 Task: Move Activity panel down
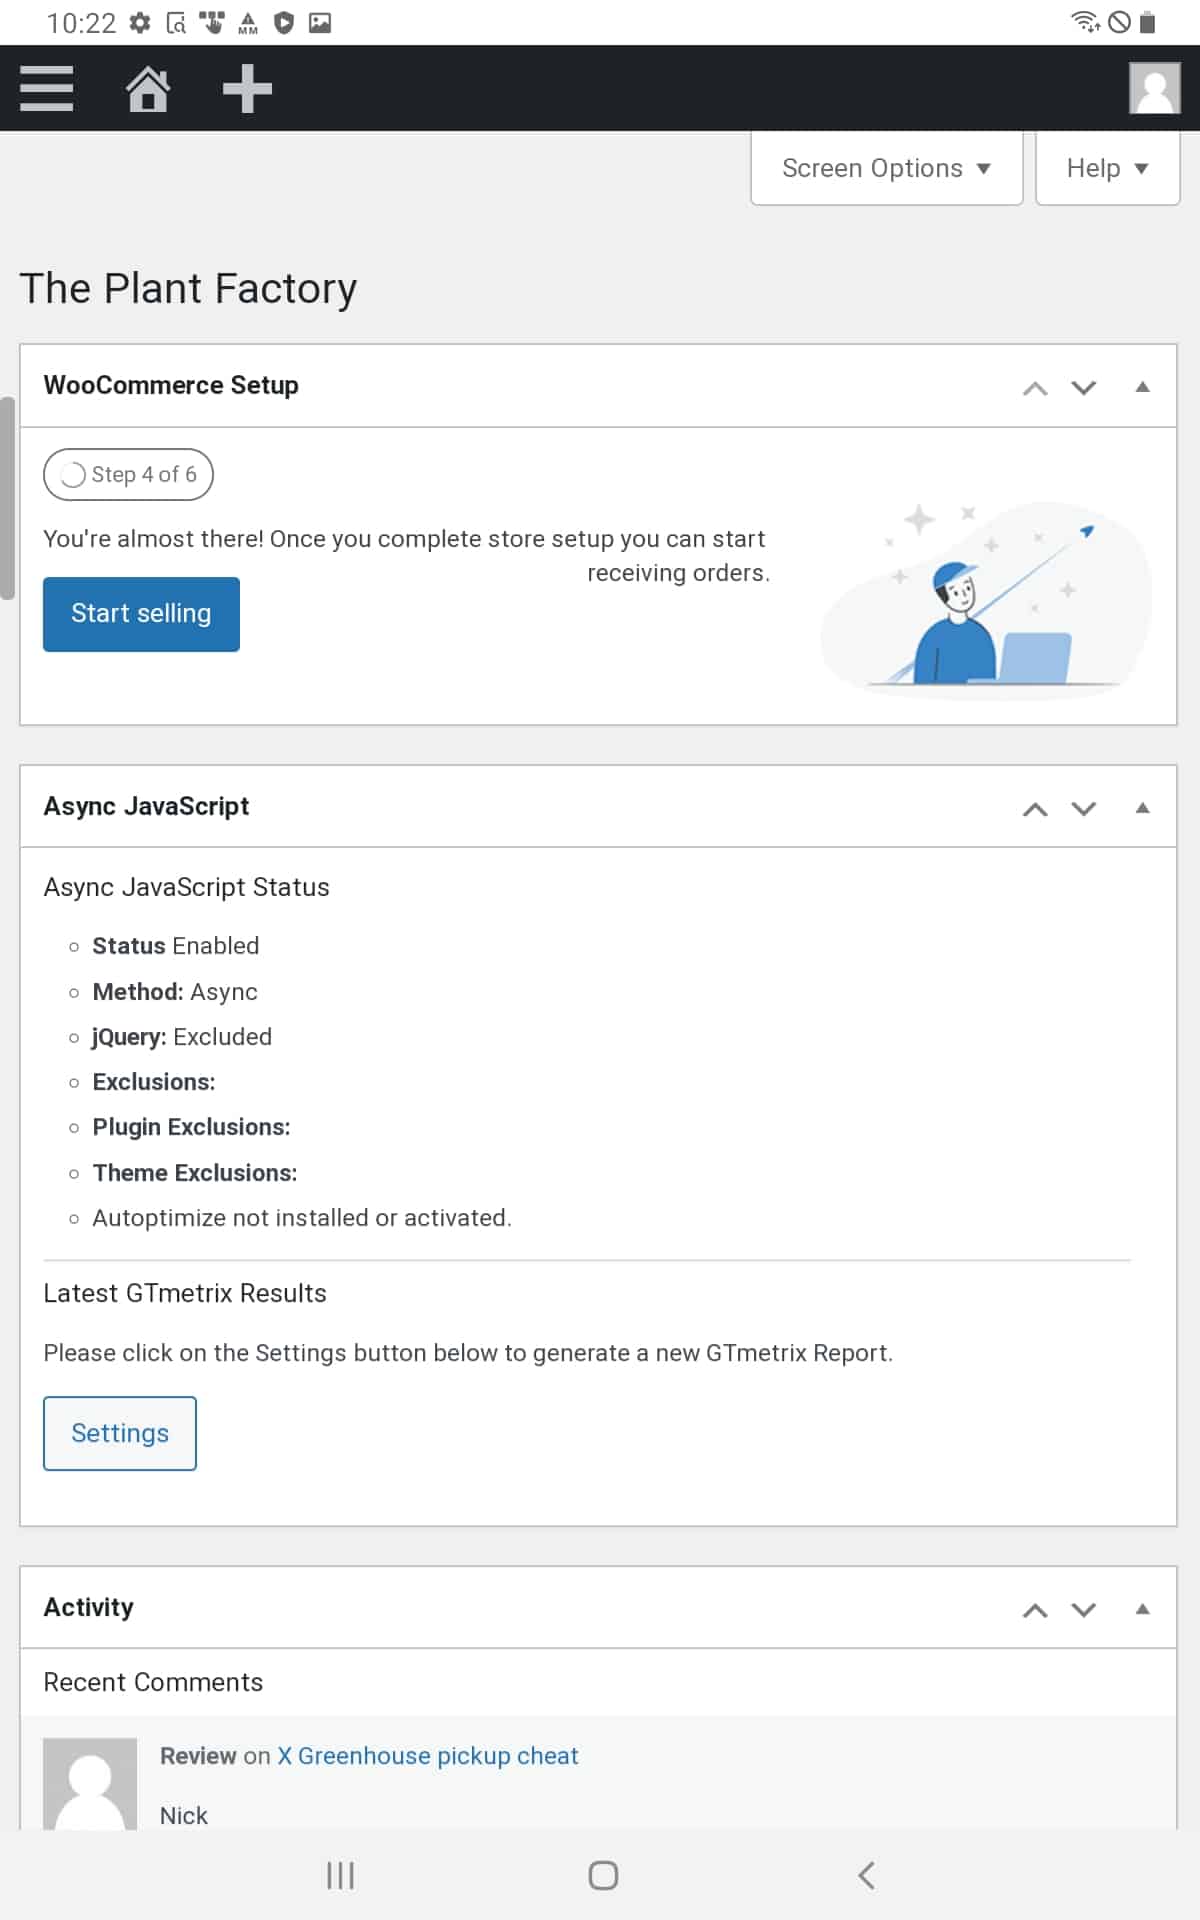point(1084,1609)
